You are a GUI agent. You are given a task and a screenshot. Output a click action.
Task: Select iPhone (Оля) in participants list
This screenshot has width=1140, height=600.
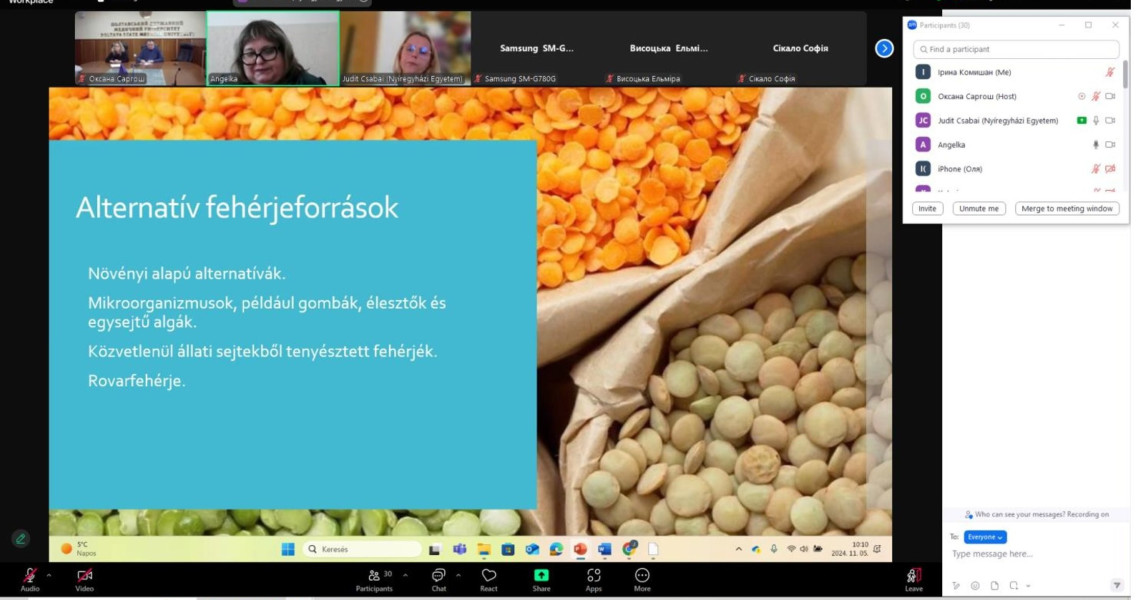tap(1015, 169)
